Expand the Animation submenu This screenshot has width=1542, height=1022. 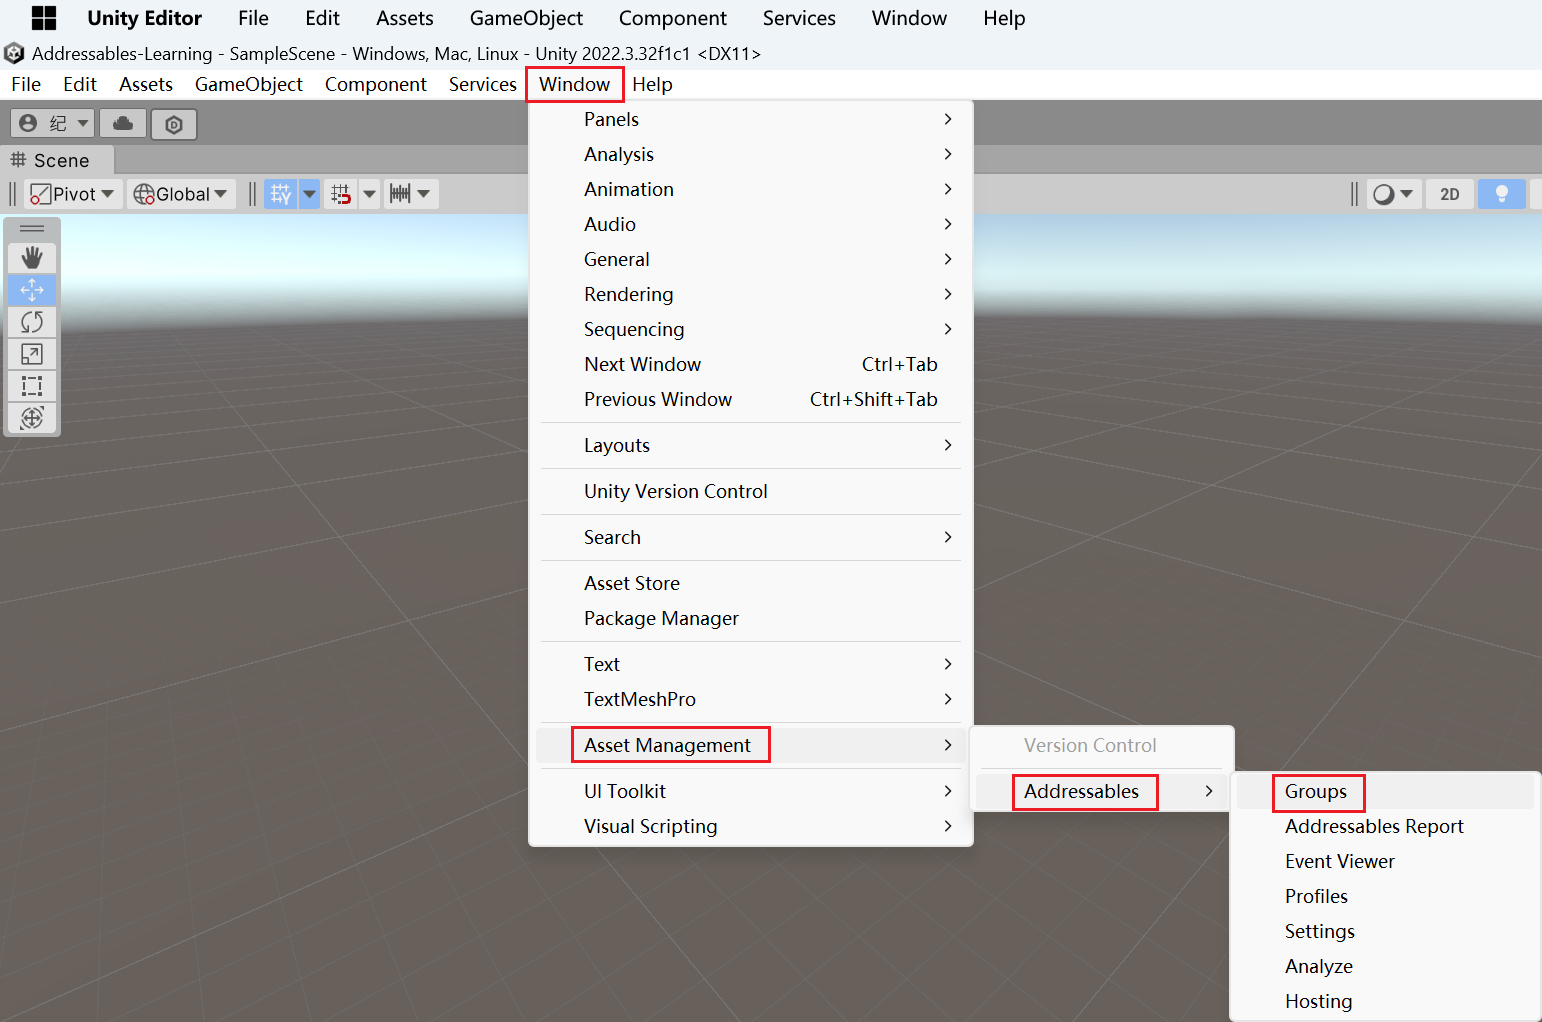coord(750,189)
